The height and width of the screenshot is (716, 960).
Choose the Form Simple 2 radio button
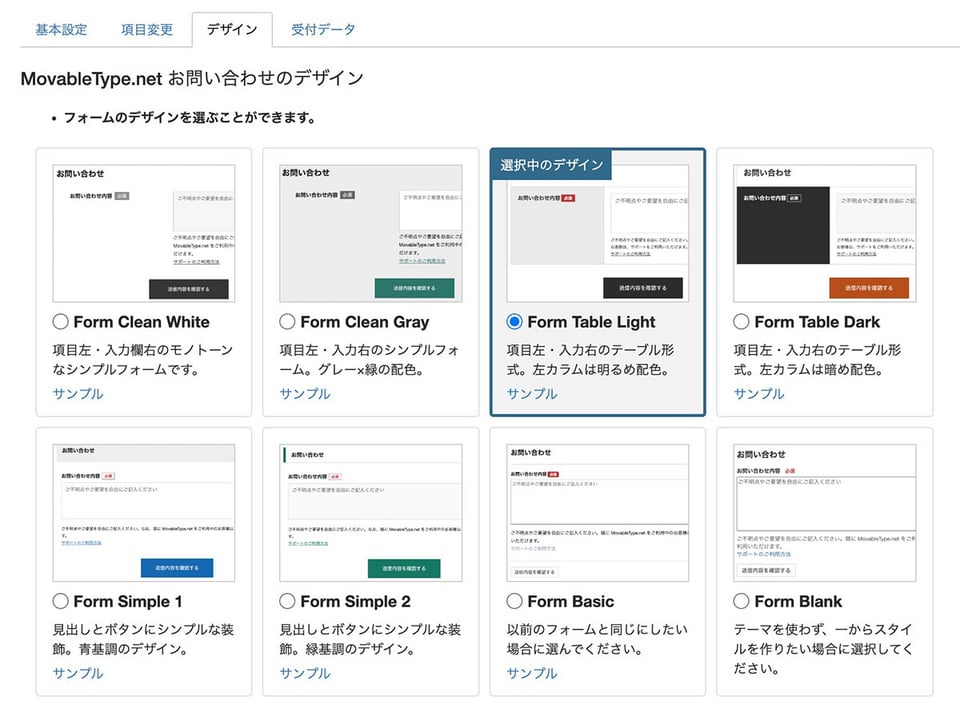(x=287, y=601)
